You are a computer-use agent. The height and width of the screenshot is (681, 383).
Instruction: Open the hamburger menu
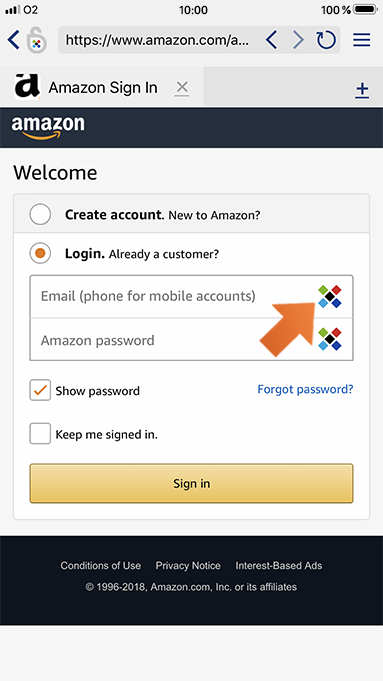(361, 40)
